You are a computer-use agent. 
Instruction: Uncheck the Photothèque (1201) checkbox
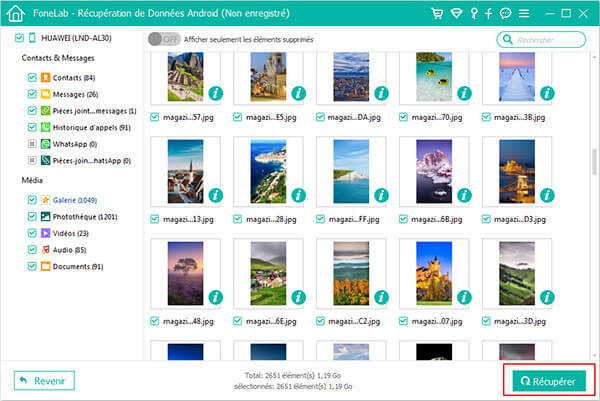coord(32,217)
